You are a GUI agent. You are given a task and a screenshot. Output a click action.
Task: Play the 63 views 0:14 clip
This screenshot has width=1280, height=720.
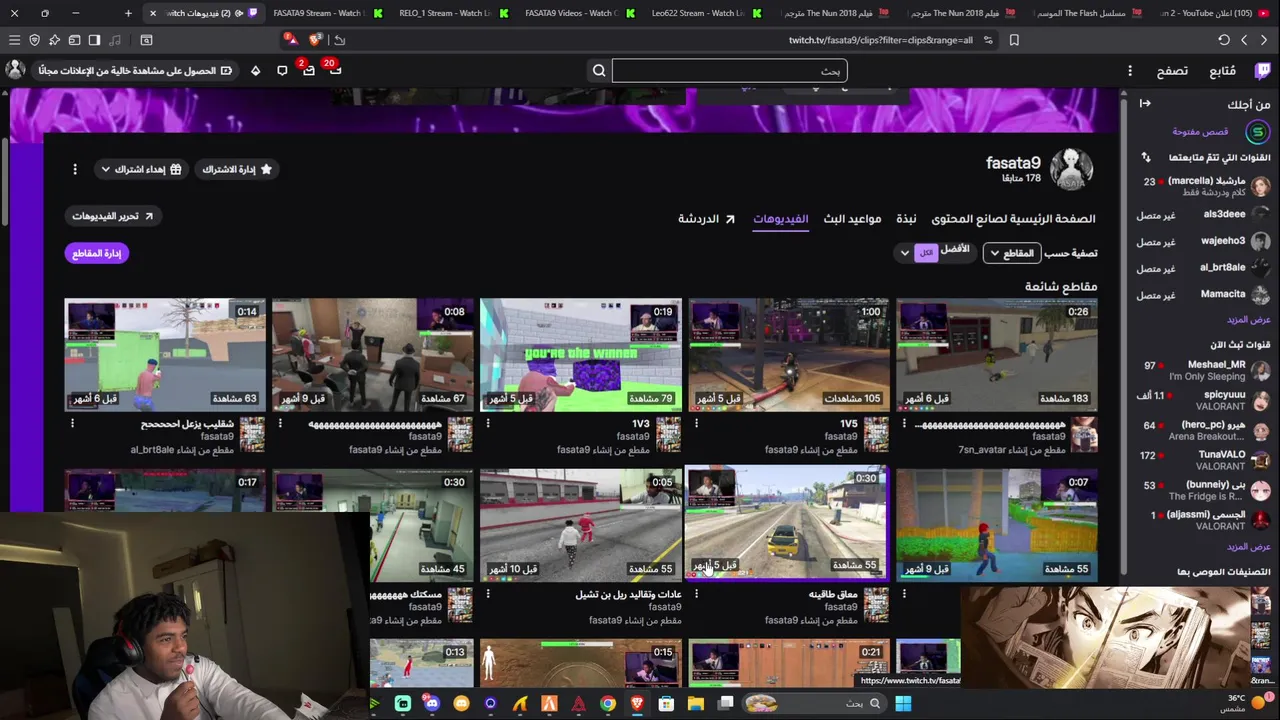point(165,354)
